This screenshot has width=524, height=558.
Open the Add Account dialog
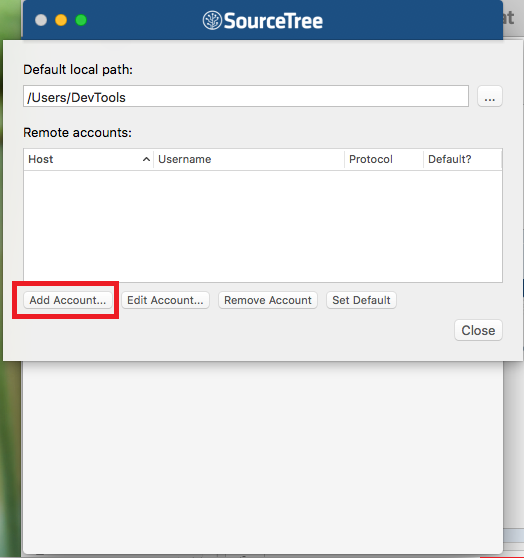(68, 300)
